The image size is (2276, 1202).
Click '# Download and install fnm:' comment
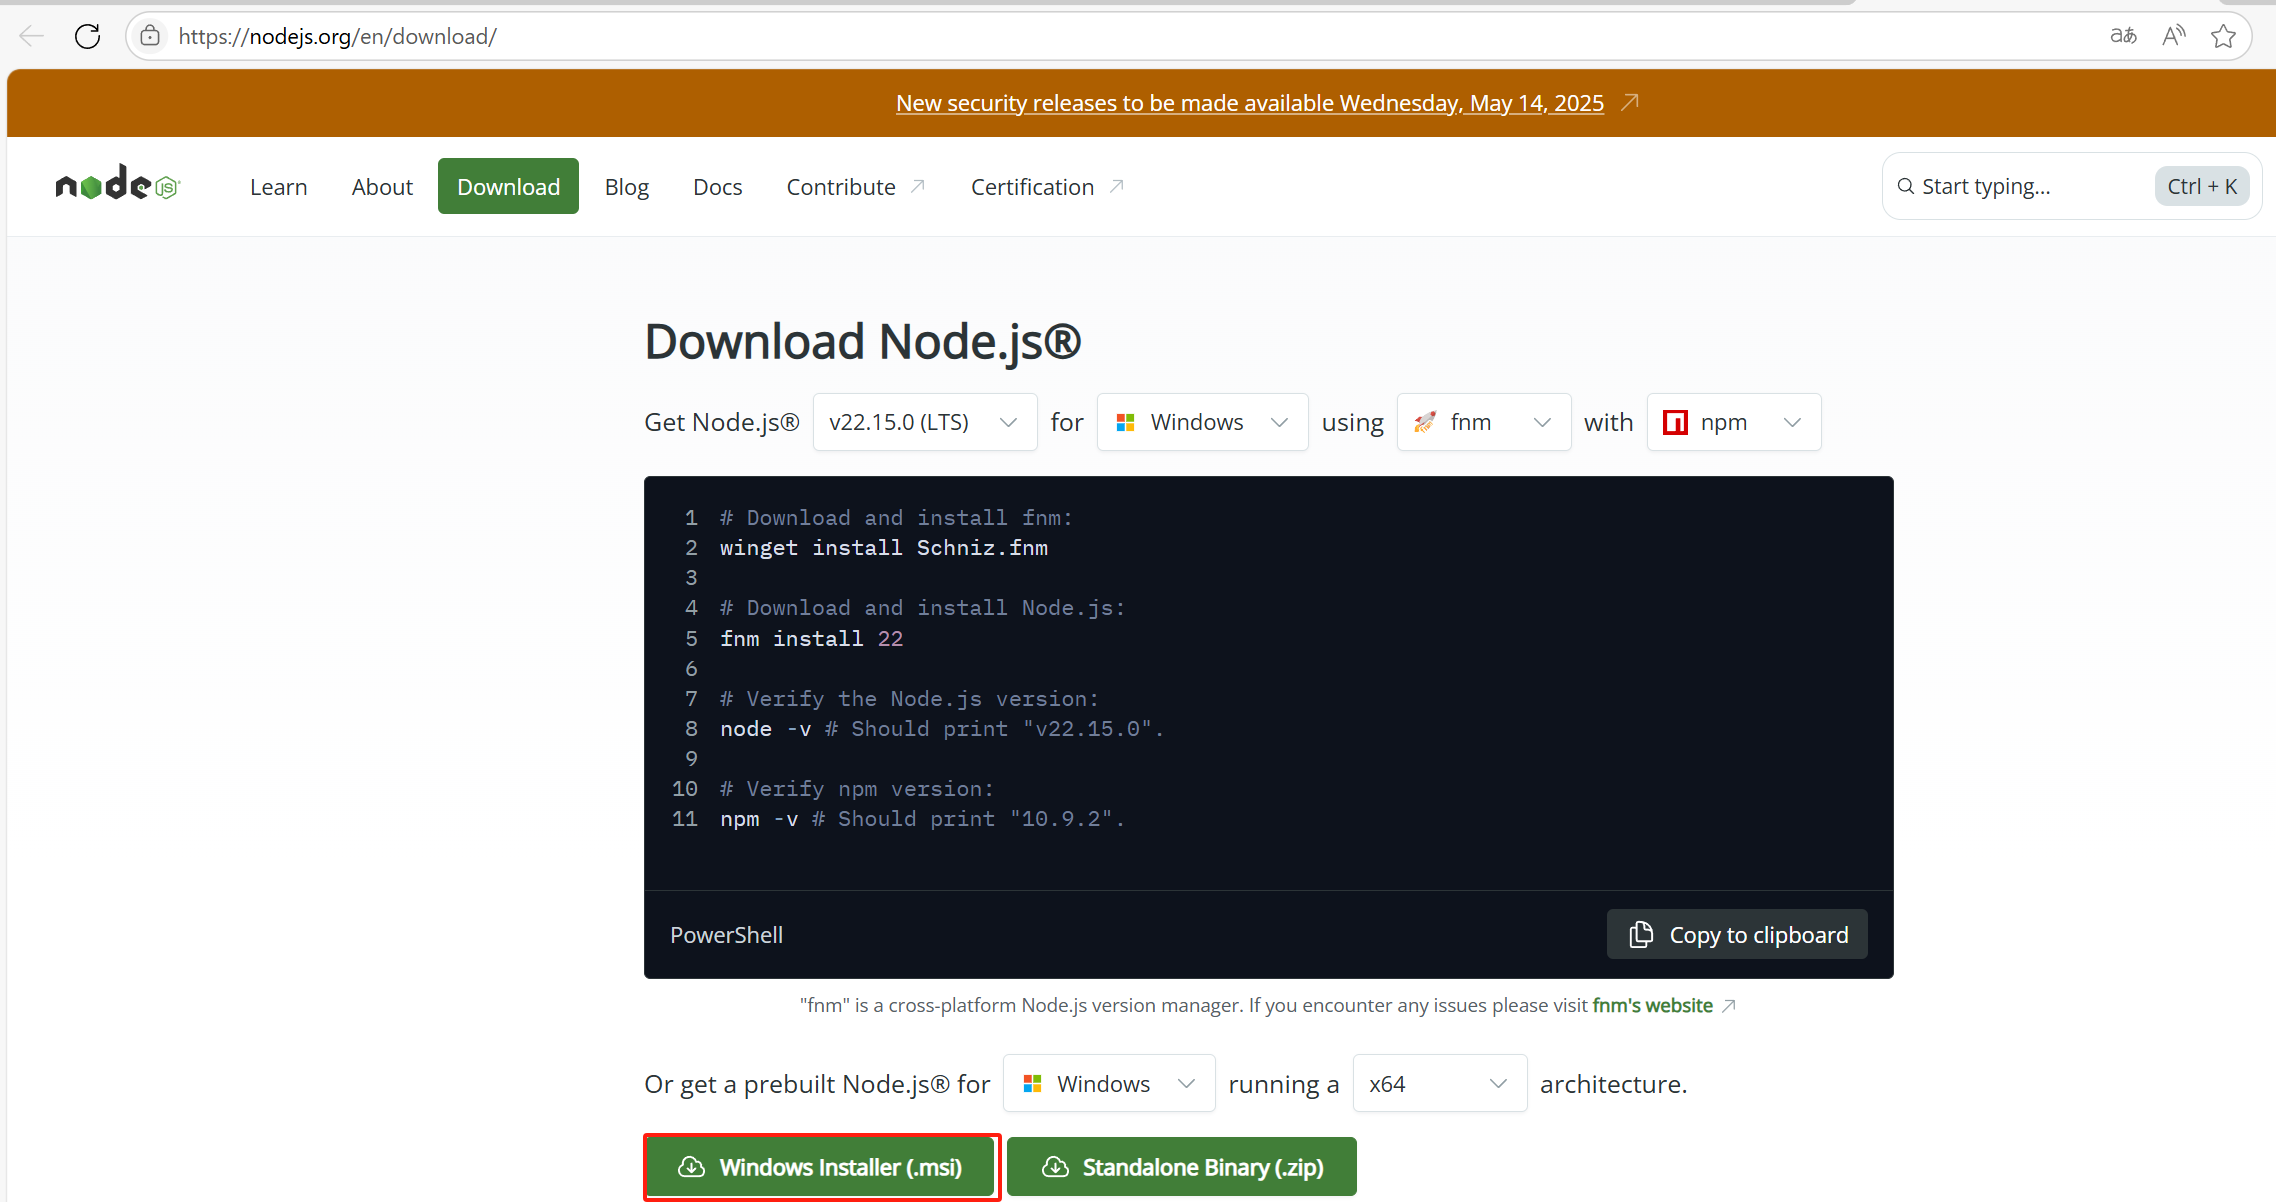point(896,518)
